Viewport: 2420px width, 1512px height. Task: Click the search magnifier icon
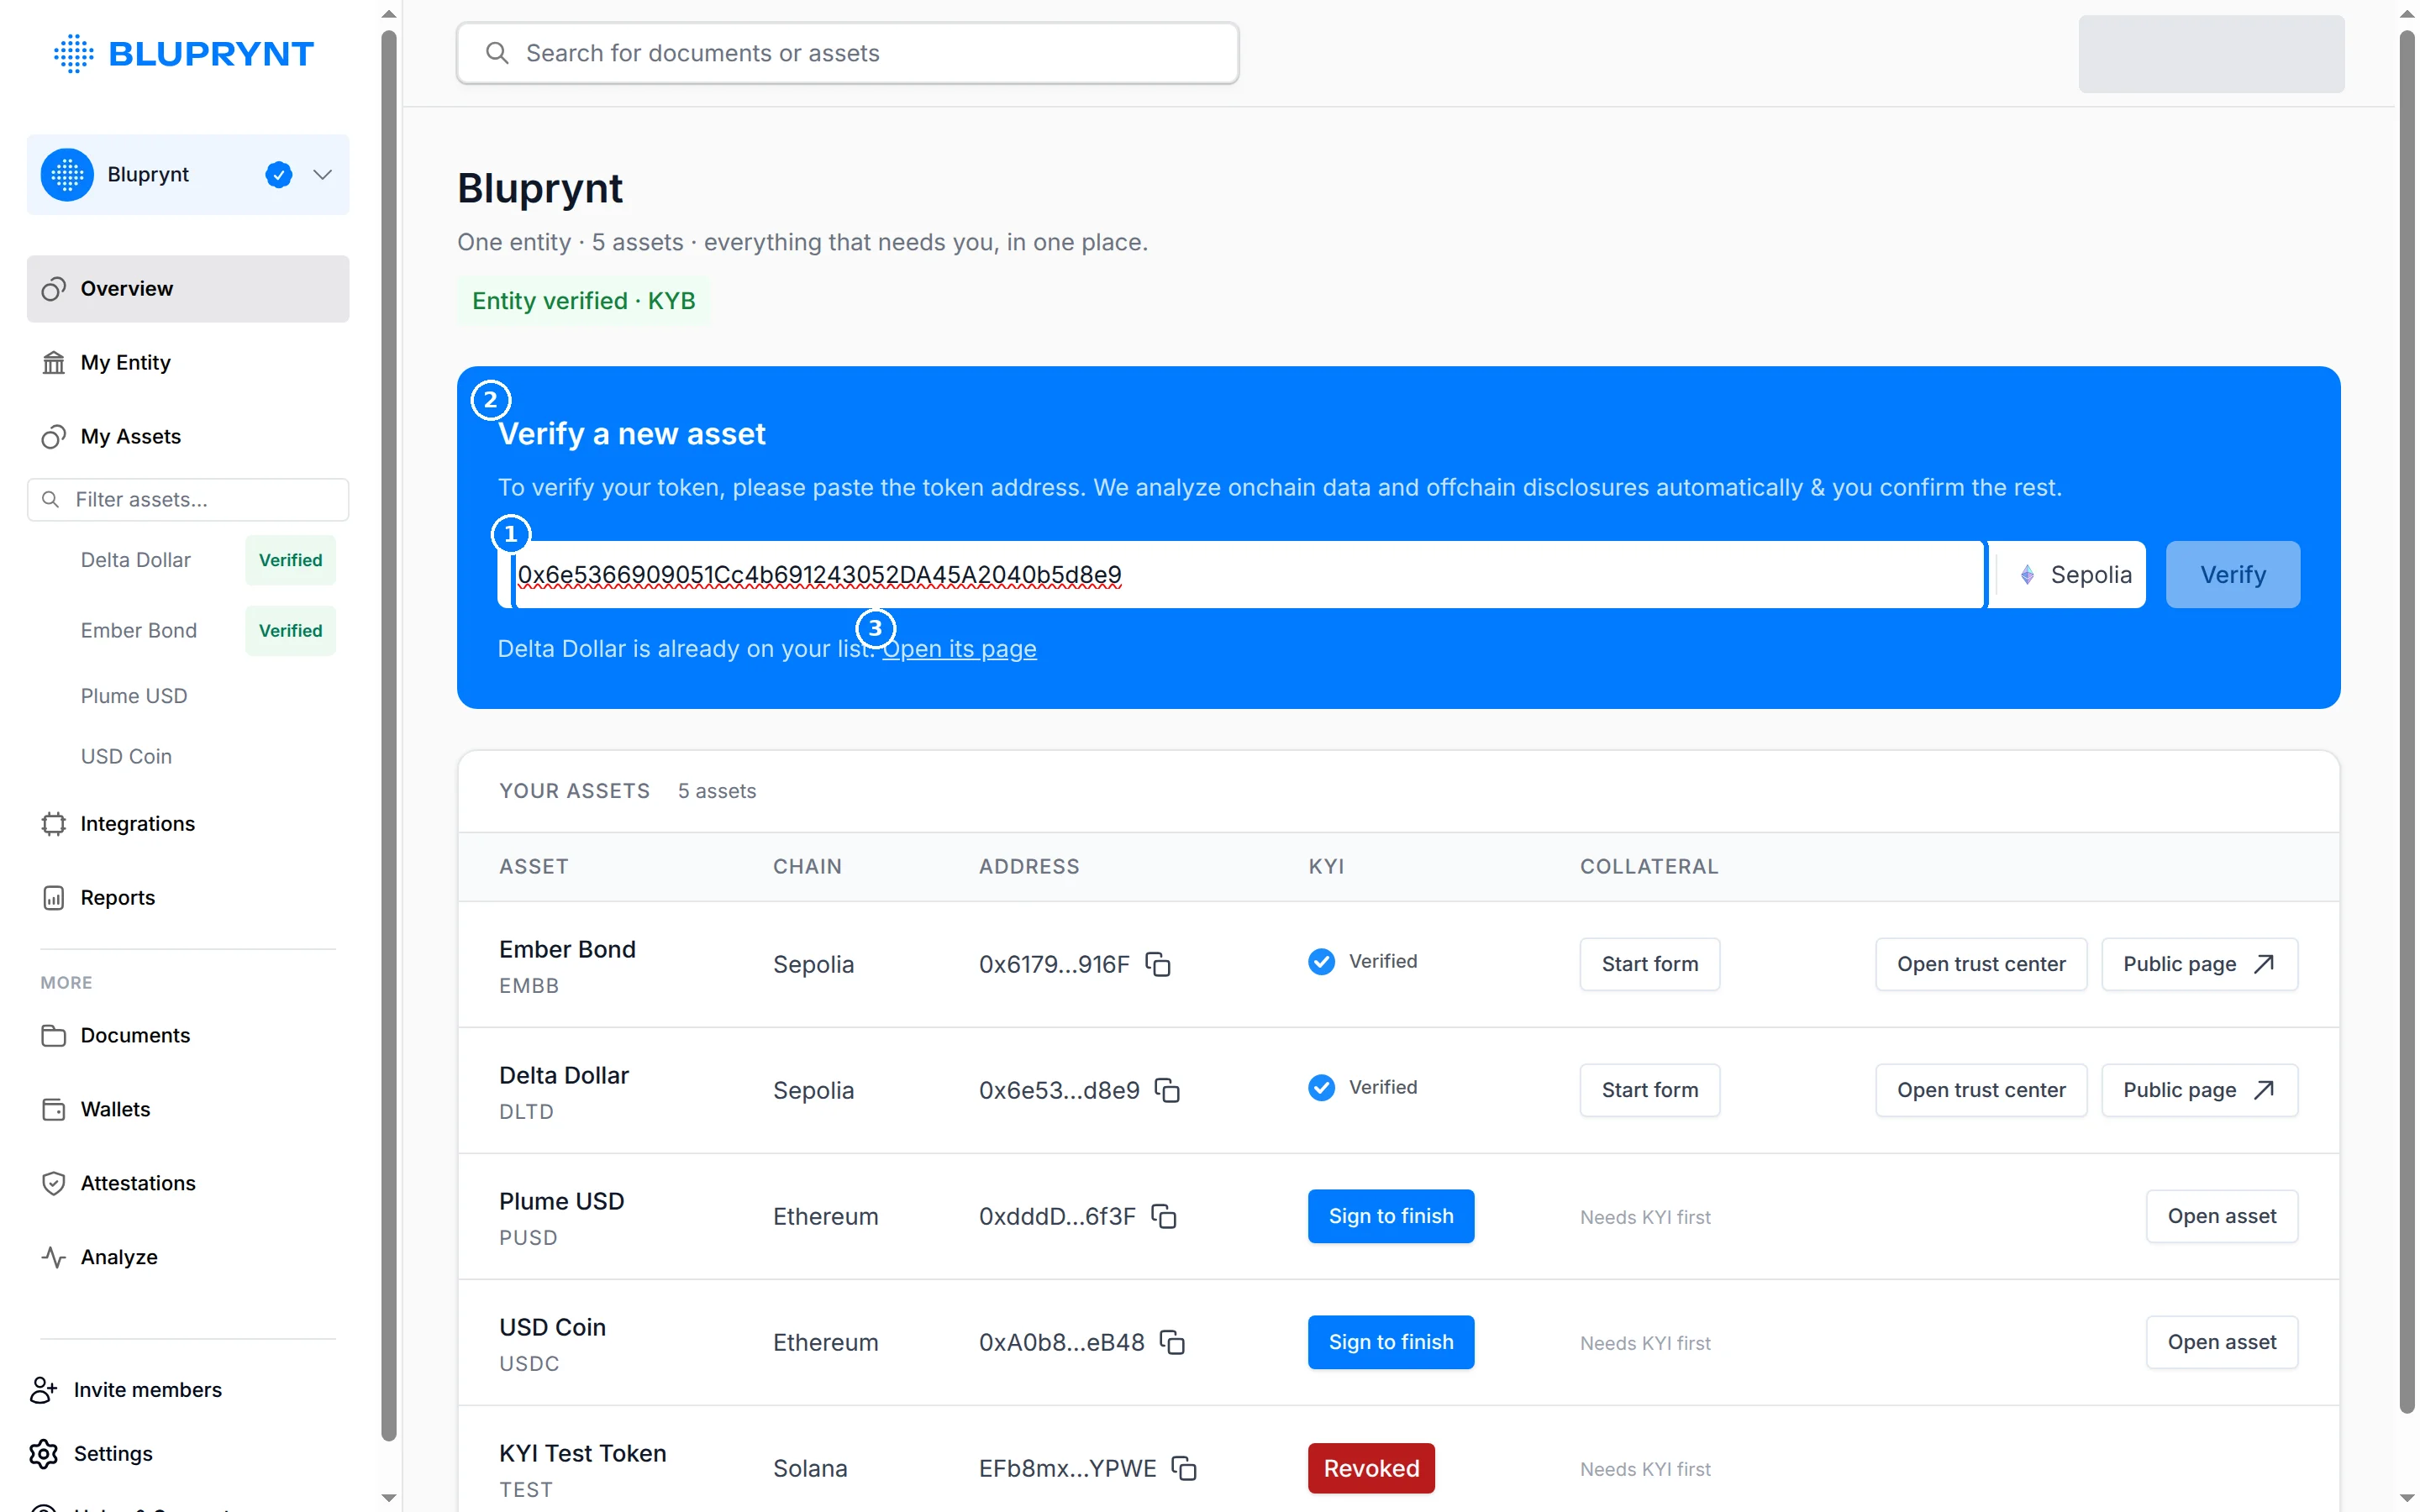[x=497, y=53]
